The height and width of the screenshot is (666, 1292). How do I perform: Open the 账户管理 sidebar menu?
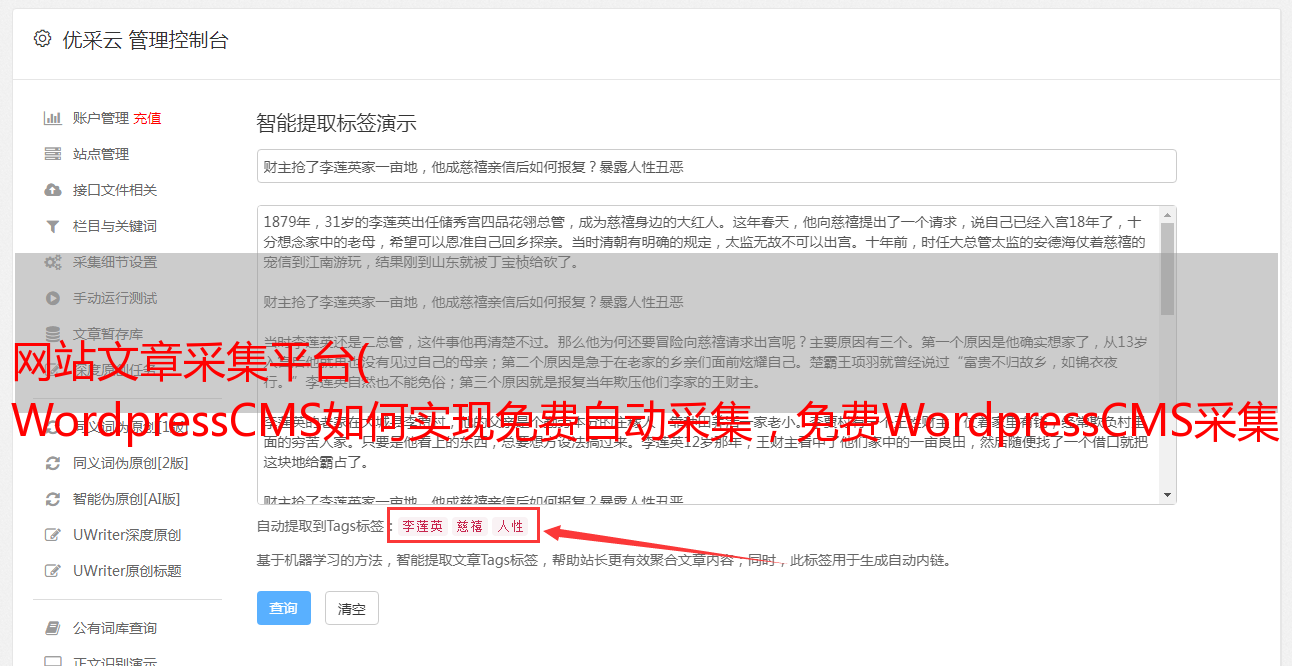click(100, 118)
